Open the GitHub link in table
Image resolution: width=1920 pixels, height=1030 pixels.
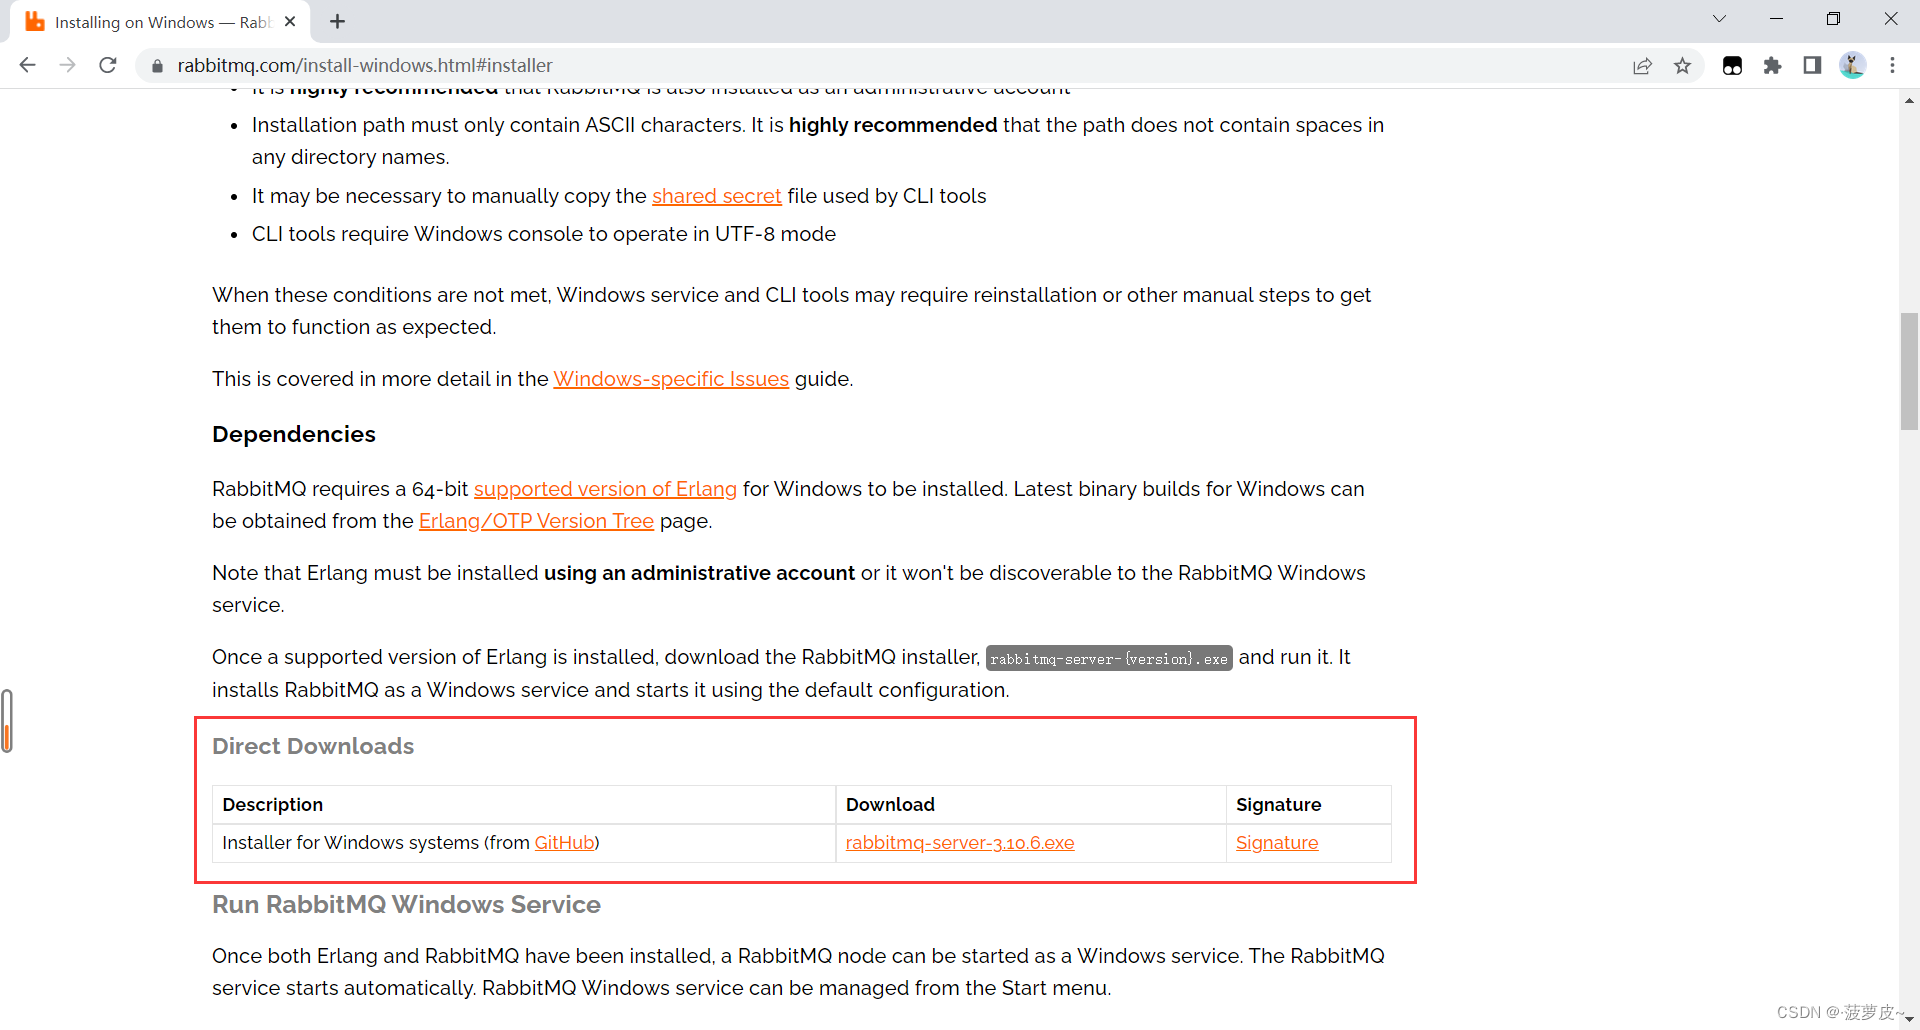(x=565, y=843)
